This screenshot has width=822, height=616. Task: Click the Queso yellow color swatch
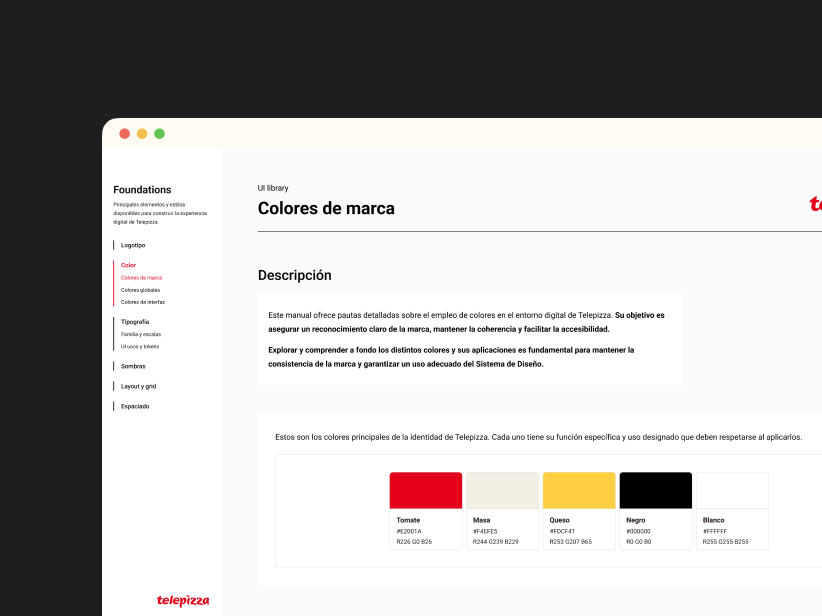pos(579,490)
